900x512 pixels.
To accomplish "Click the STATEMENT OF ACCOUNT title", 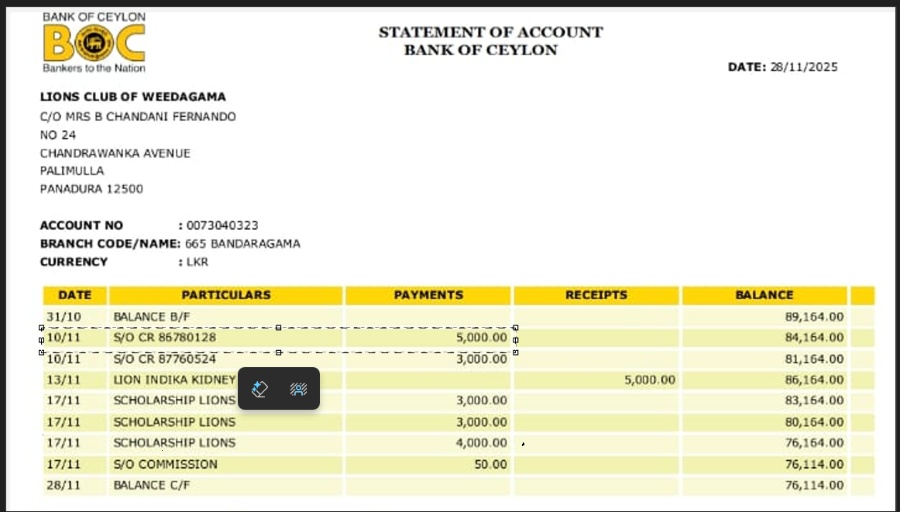I will click(490, 32).
